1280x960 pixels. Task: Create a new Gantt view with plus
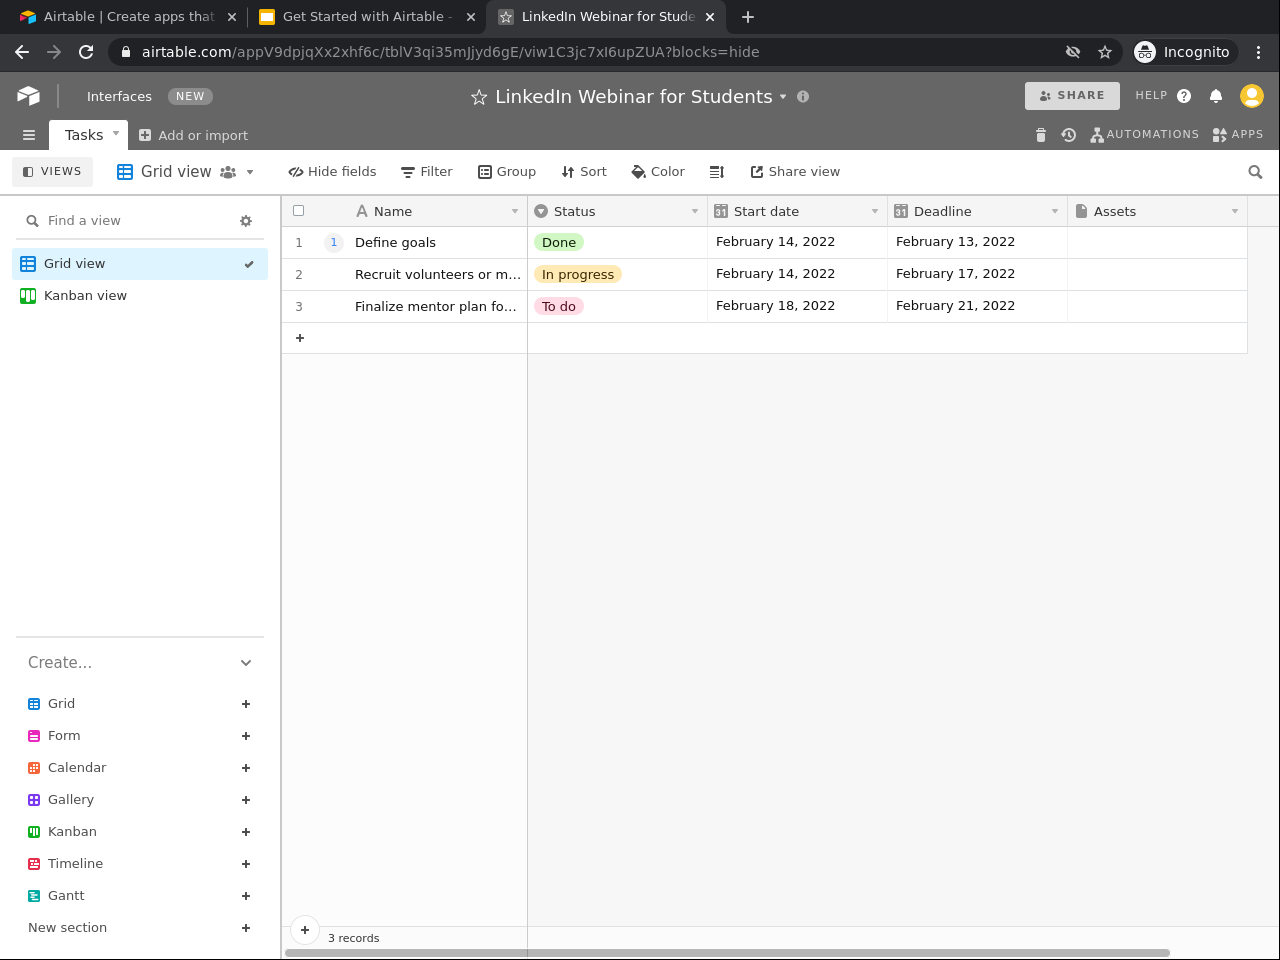click(246, 896)
